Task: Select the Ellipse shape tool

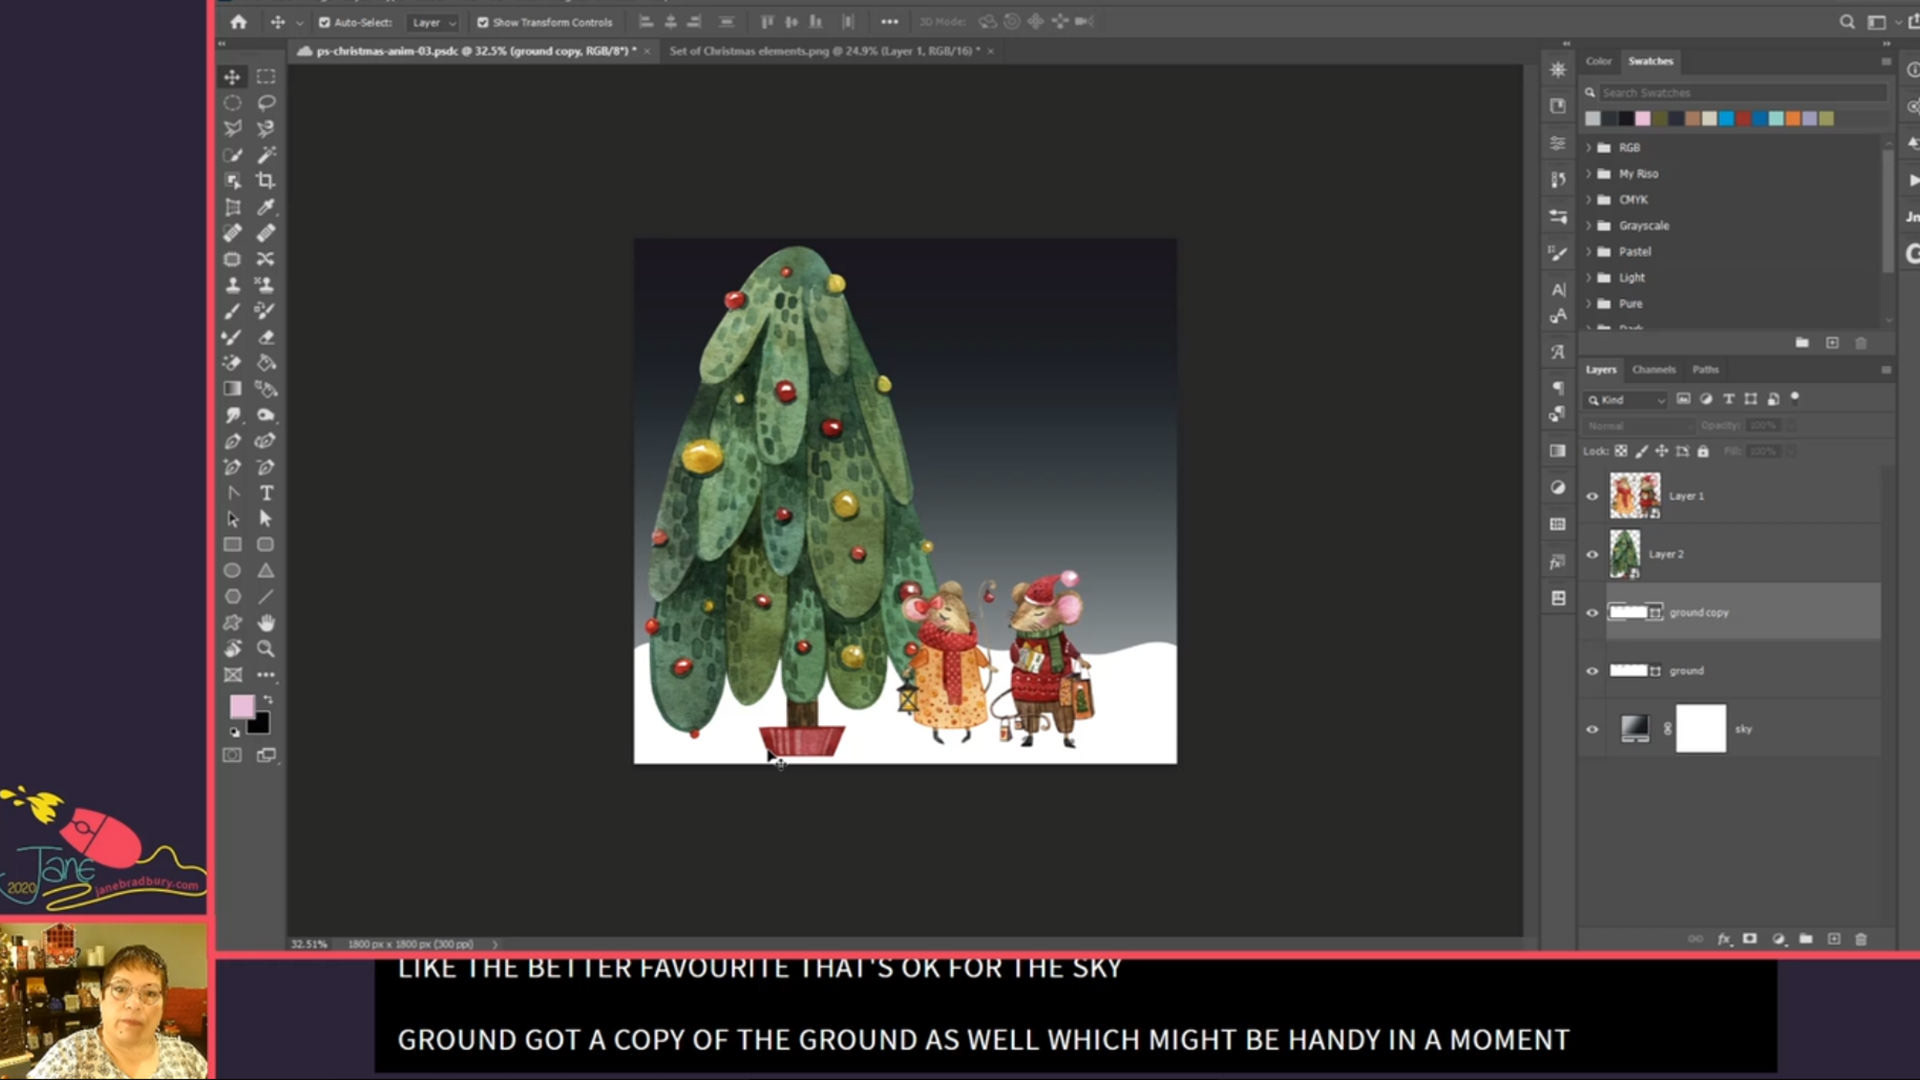Action: (x=232, y=571)
